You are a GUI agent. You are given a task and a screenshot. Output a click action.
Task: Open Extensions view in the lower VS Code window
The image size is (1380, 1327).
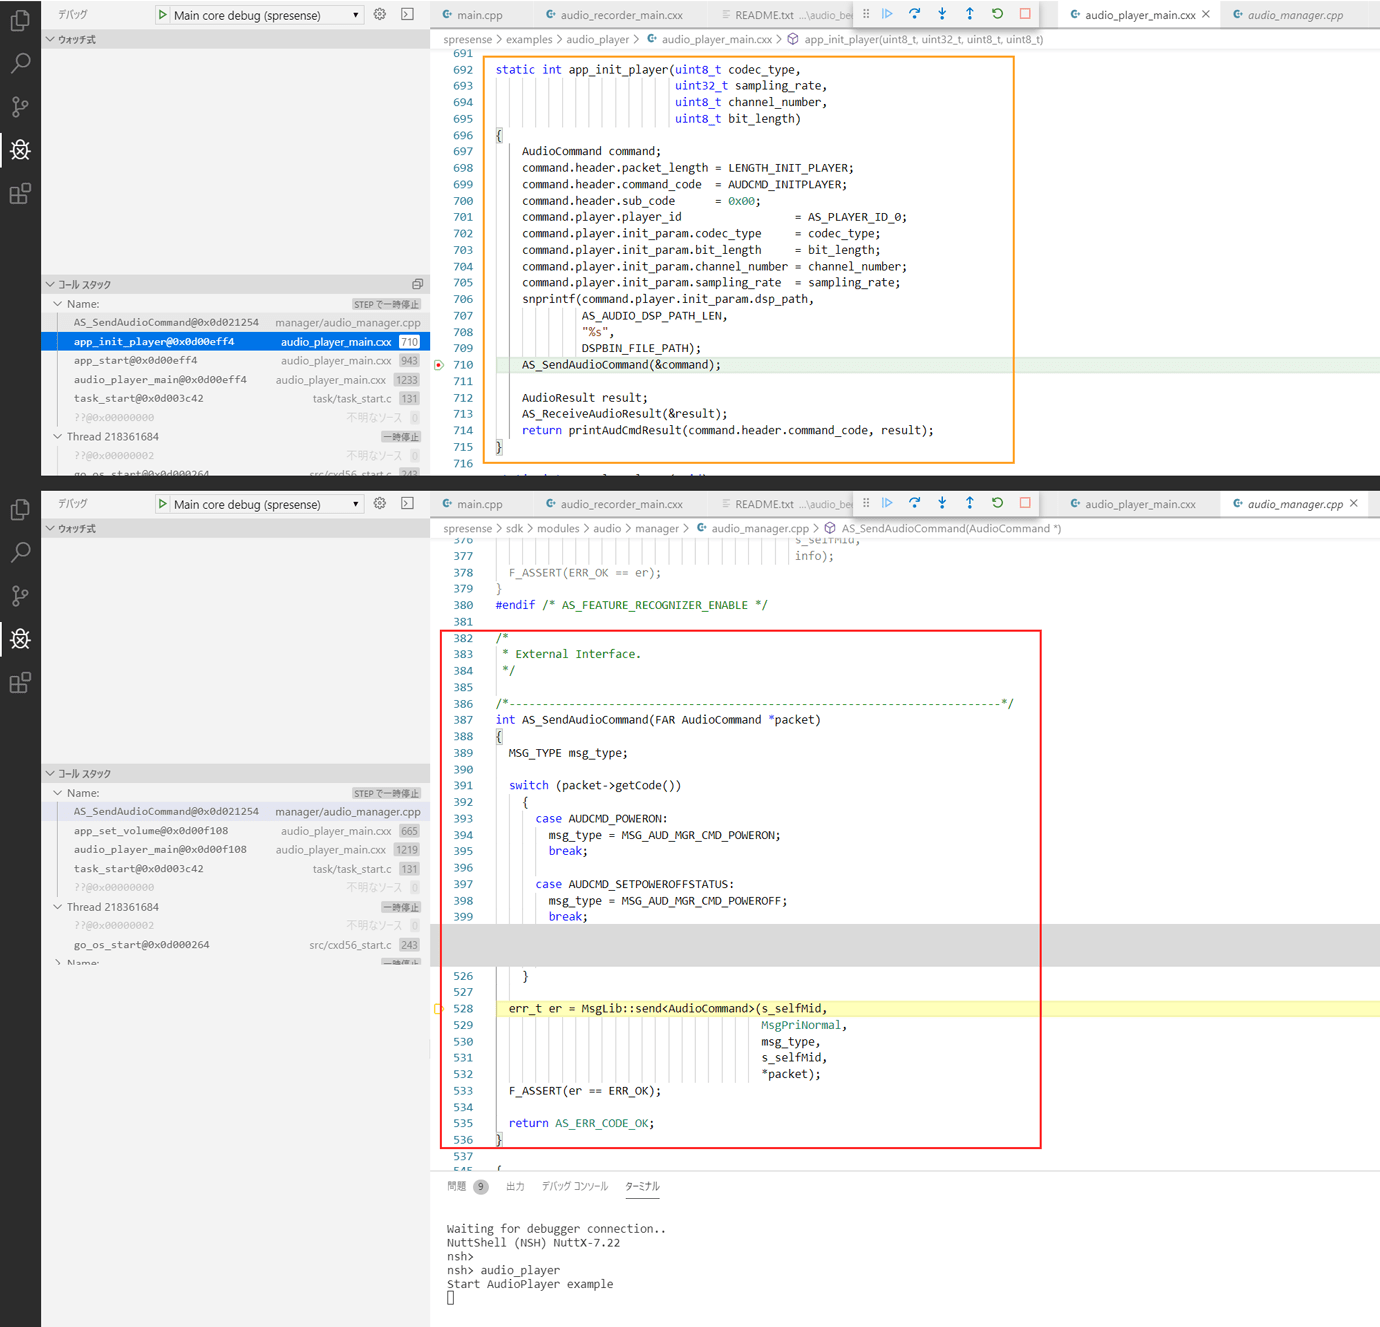(x=20, y=683)
